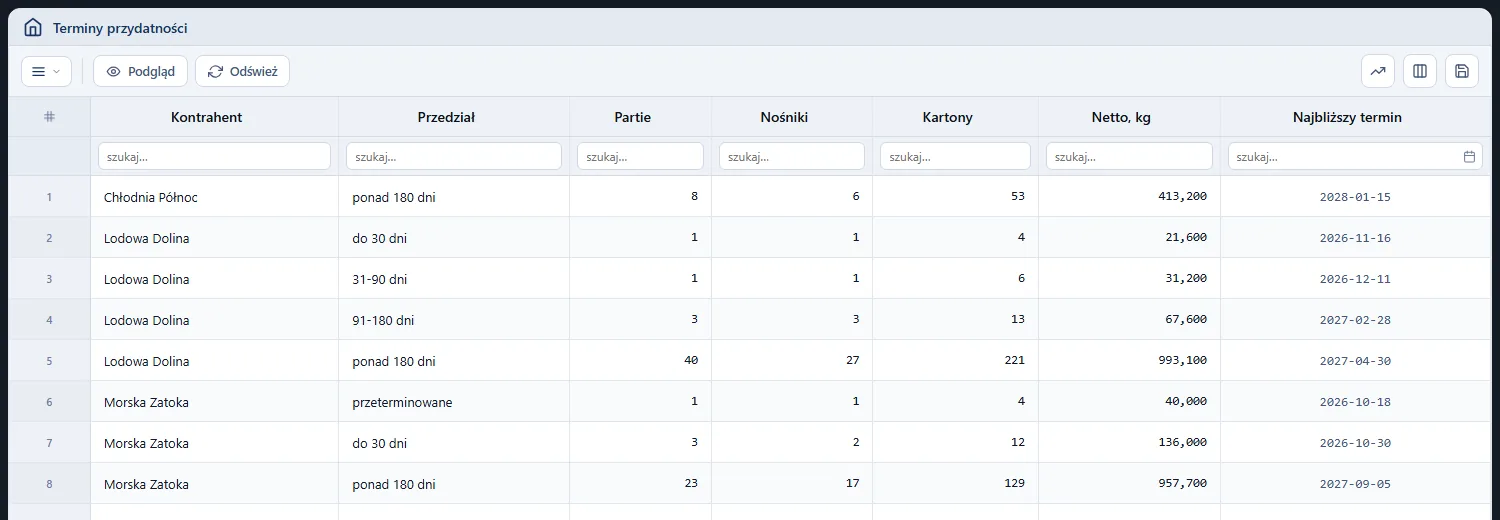Focus the Przedział search field
This screenshot has height=520, width=1500.
[x=454, y=156]
